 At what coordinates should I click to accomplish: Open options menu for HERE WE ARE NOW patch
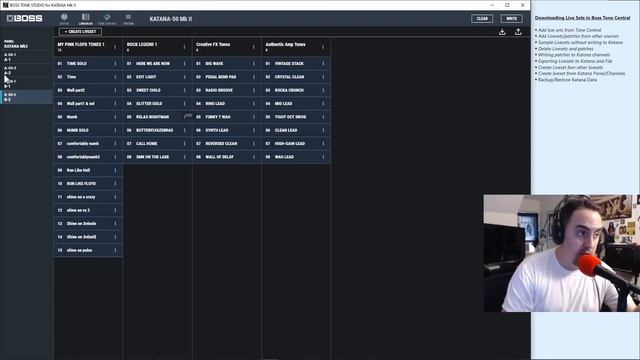pos(184,64)
